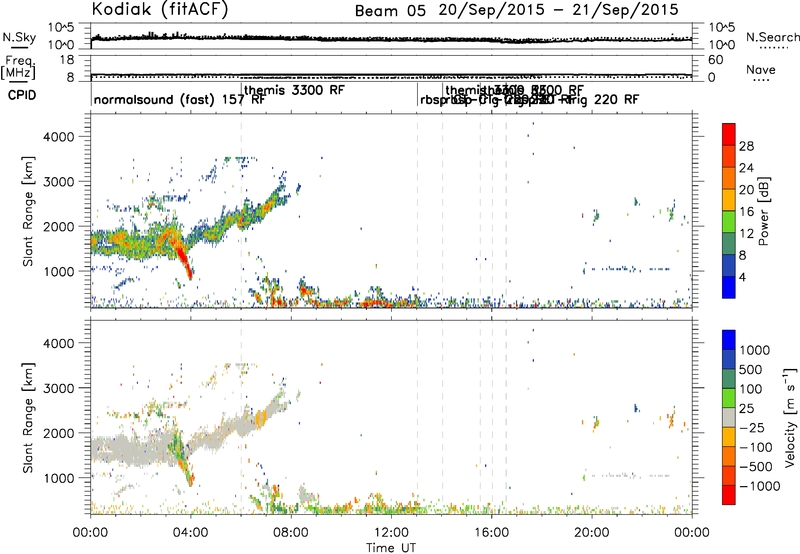Click the 'Nave' legend label
Image resolution: width=800 pixels, height=554 pixels.
[x=760, y=69]
